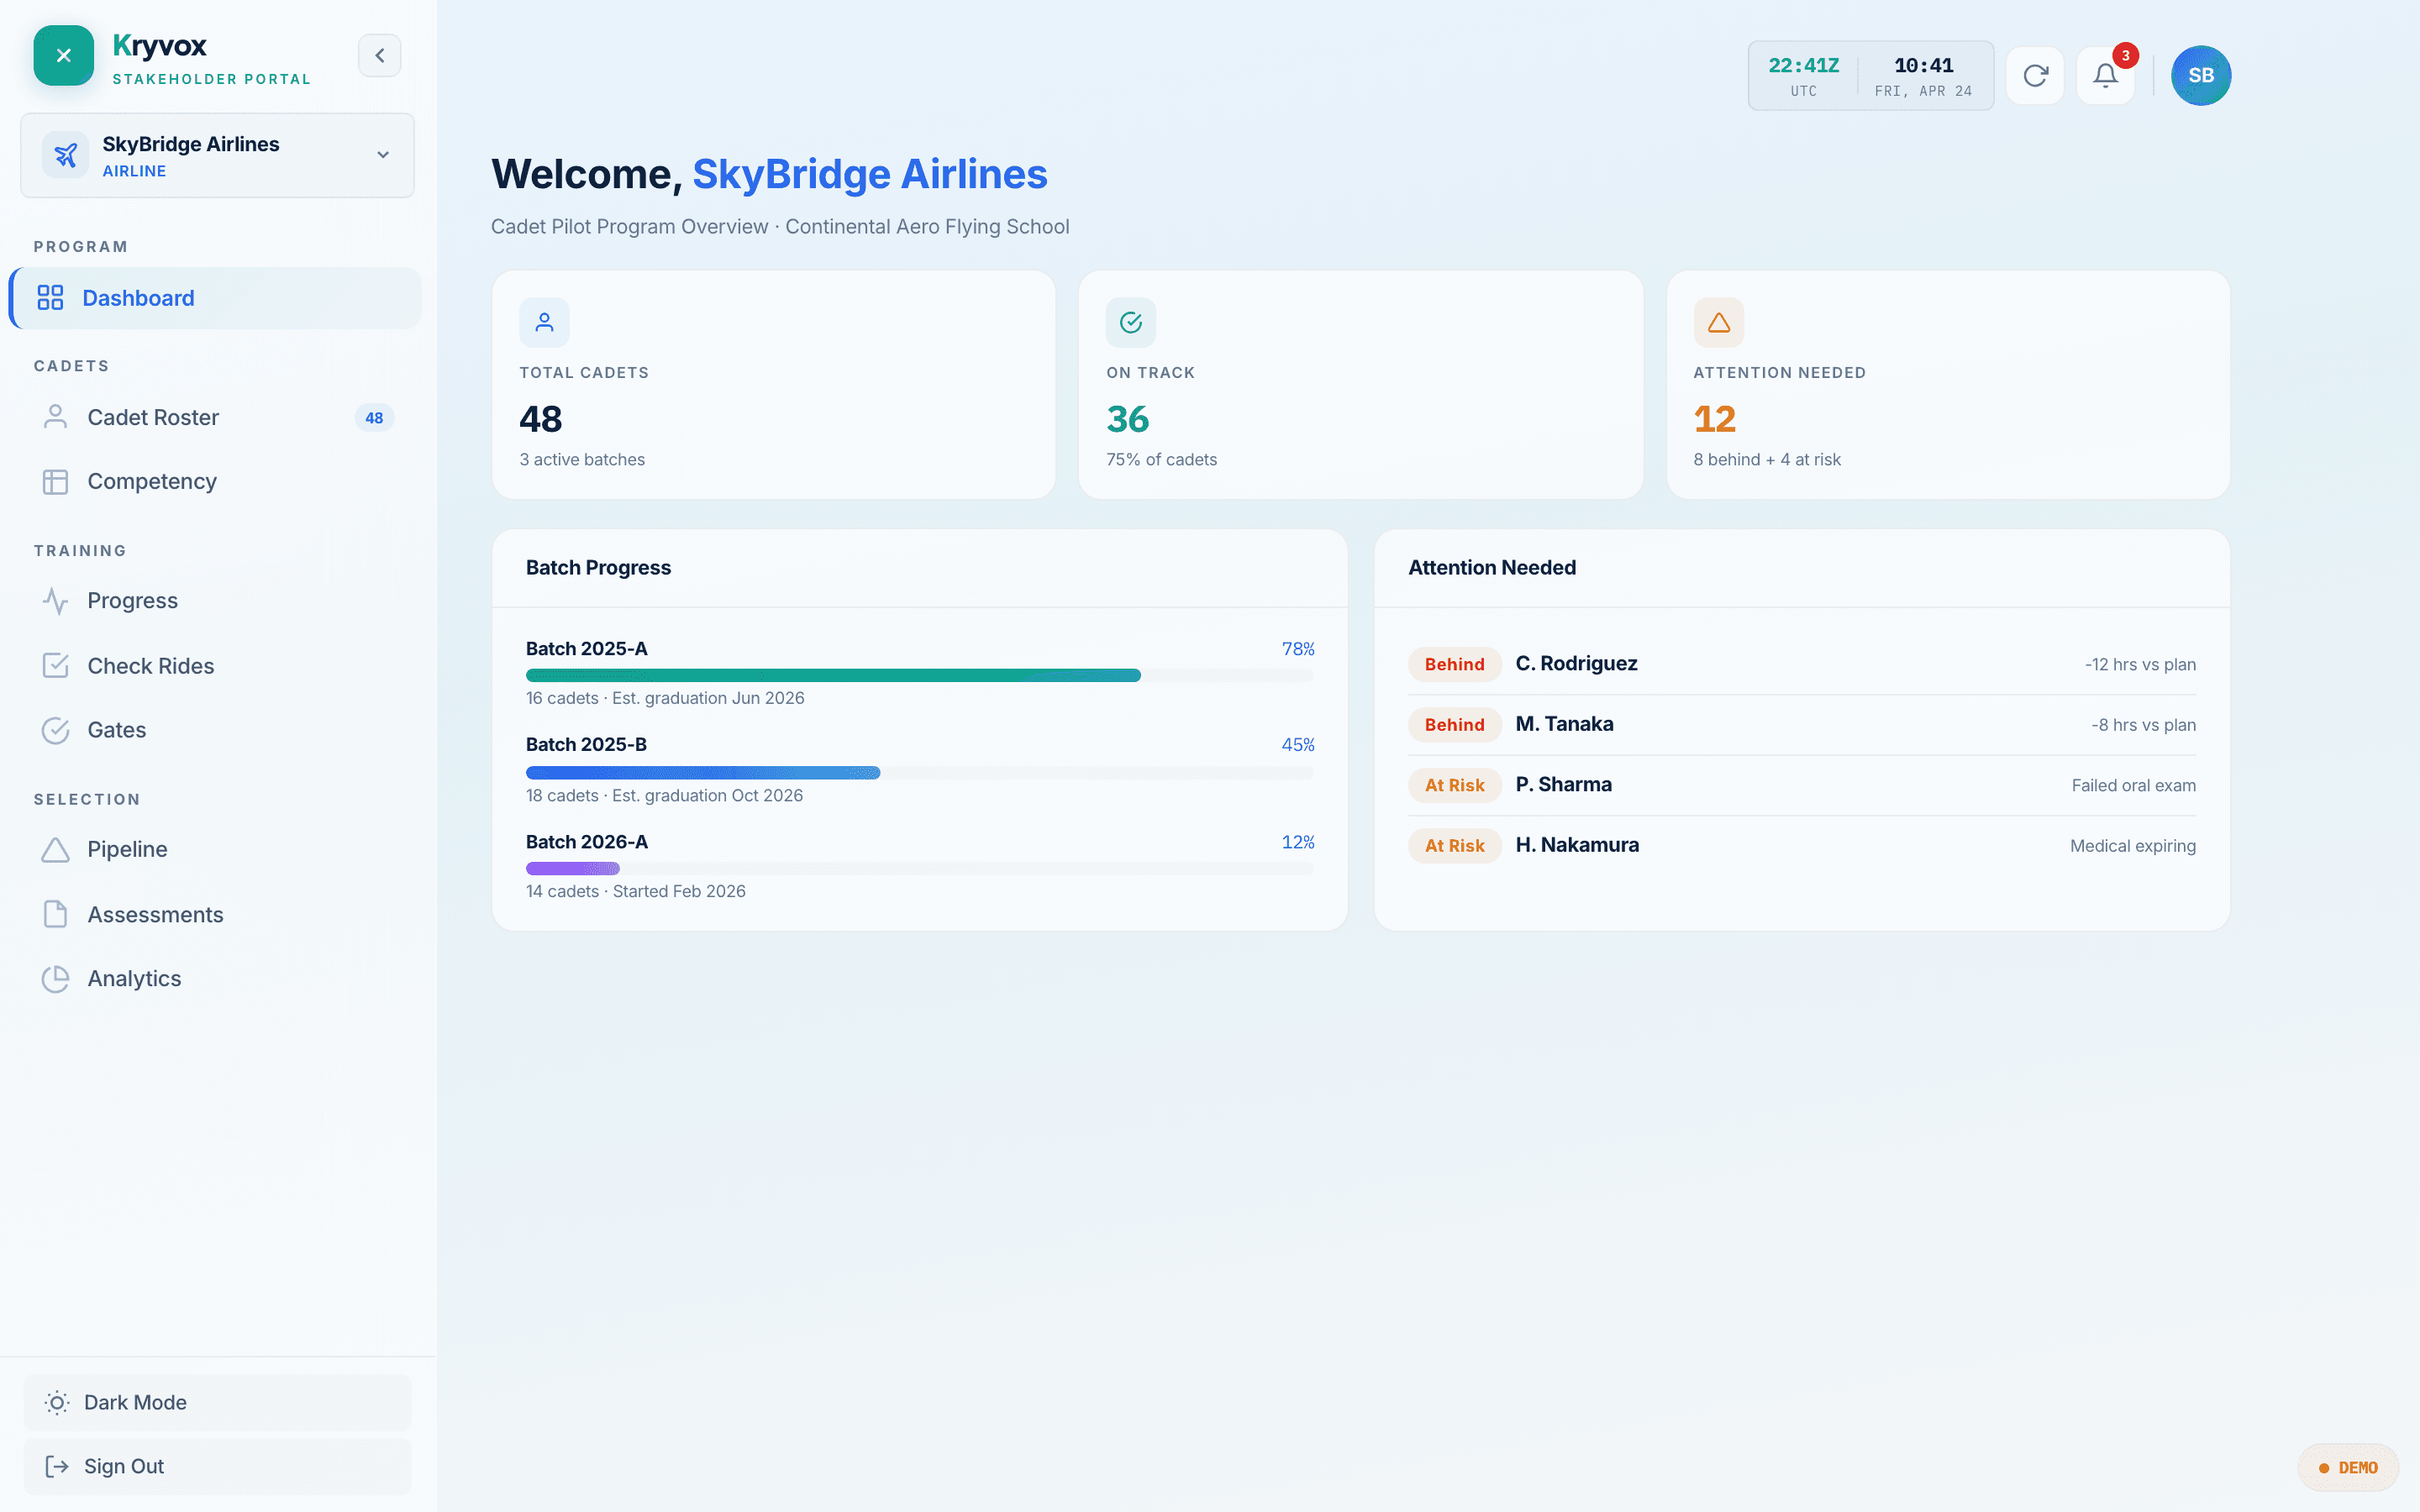Toggle Dark Mode
Viewport: 2420px width, 1512px height.
click(217, 1402)
